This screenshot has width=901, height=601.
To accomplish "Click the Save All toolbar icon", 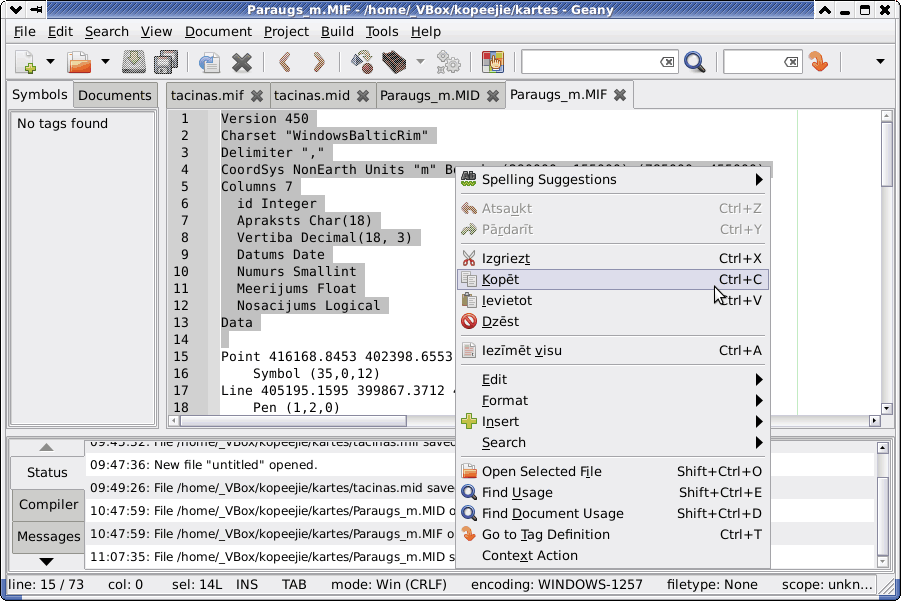I will [166, 61].
